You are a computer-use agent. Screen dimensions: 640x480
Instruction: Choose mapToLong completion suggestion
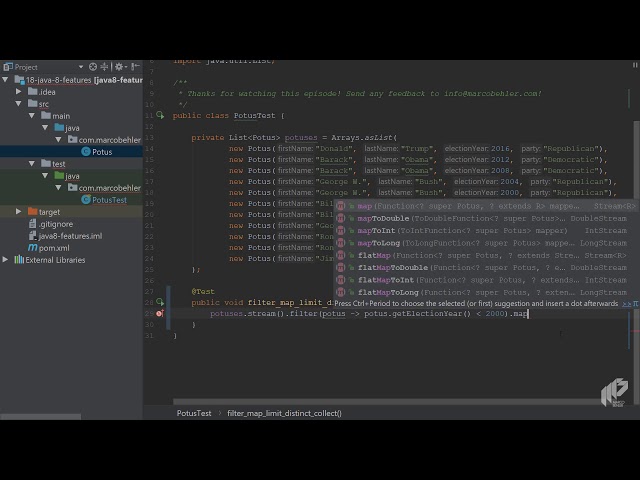point(487,243)
